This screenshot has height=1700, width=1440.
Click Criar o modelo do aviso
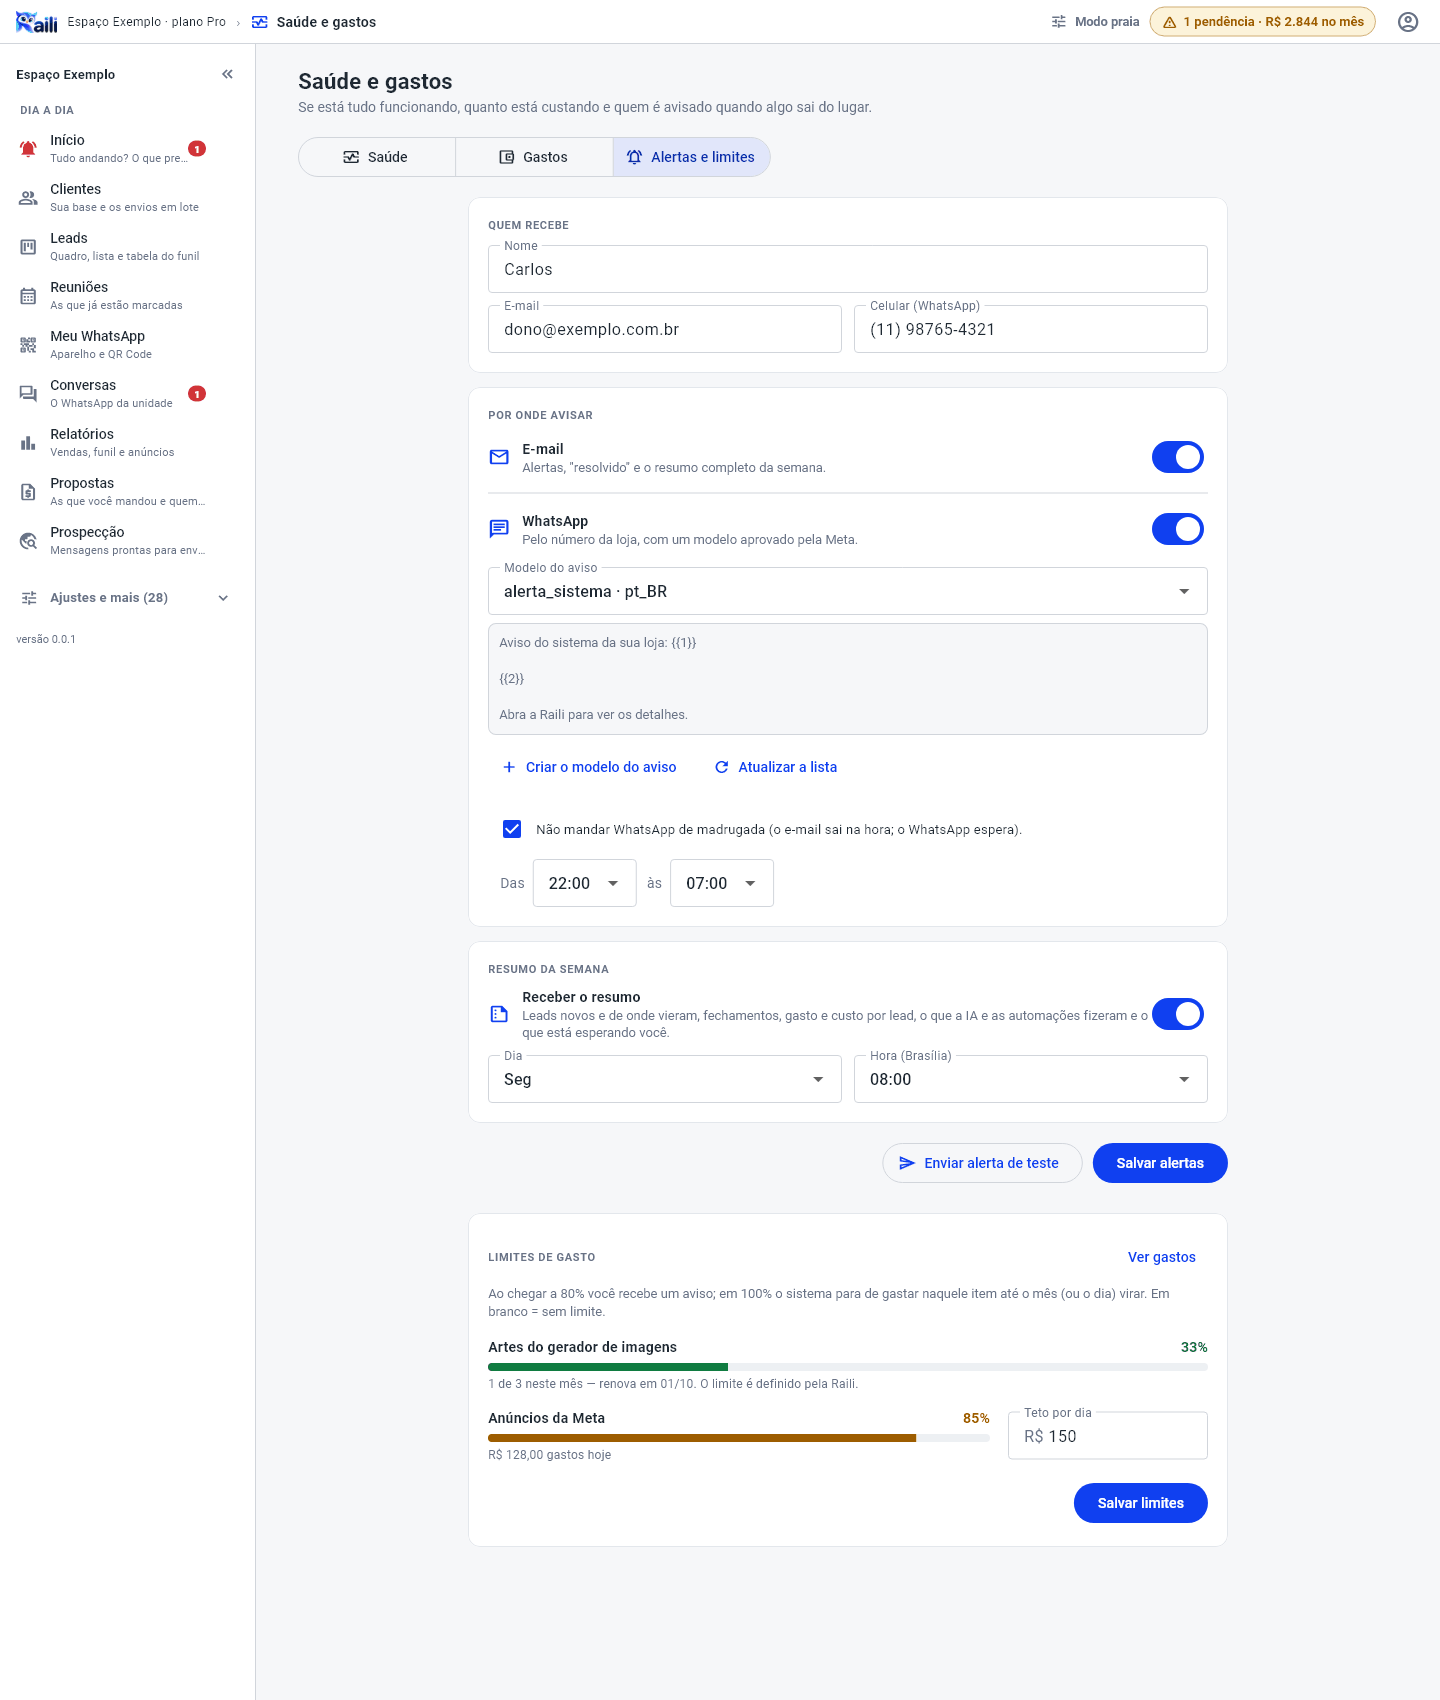pyautogui.click(x=589, y=767)
